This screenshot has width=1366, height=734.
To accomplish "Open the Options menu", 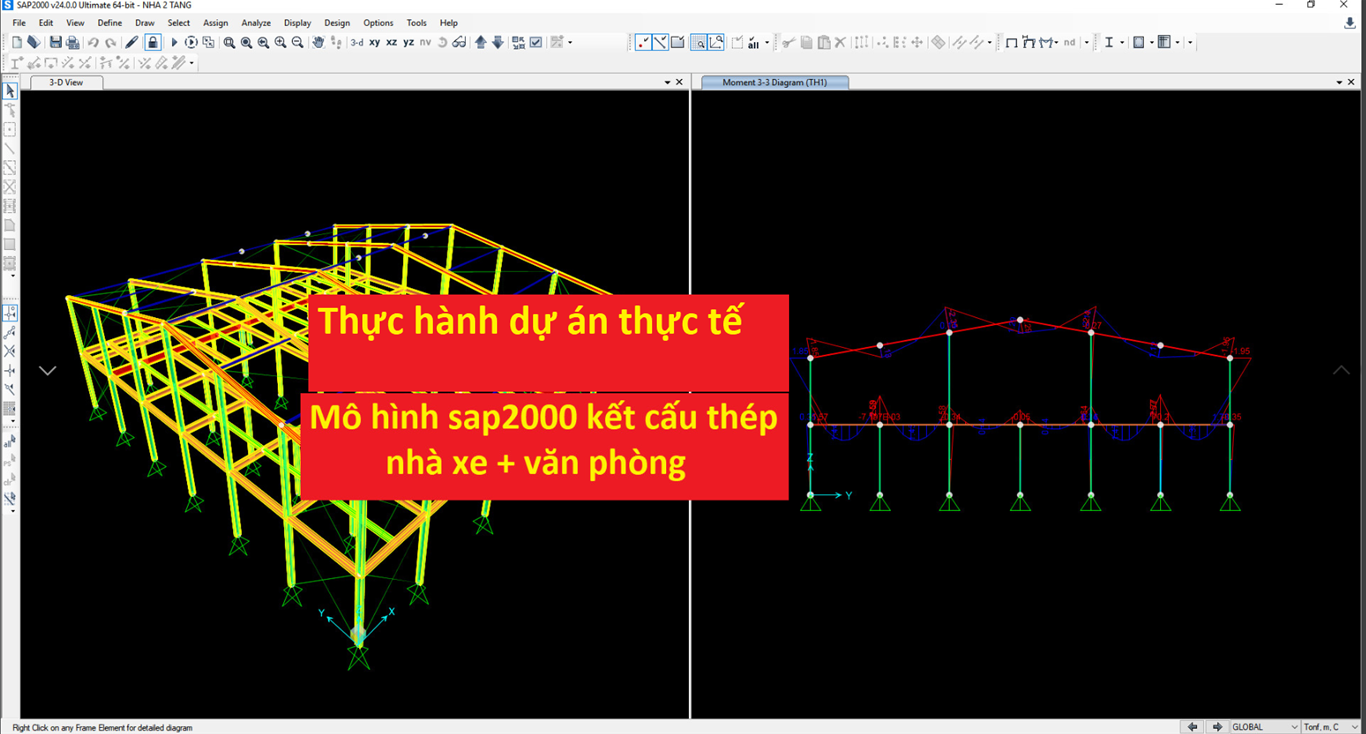I will pos(378,22).
